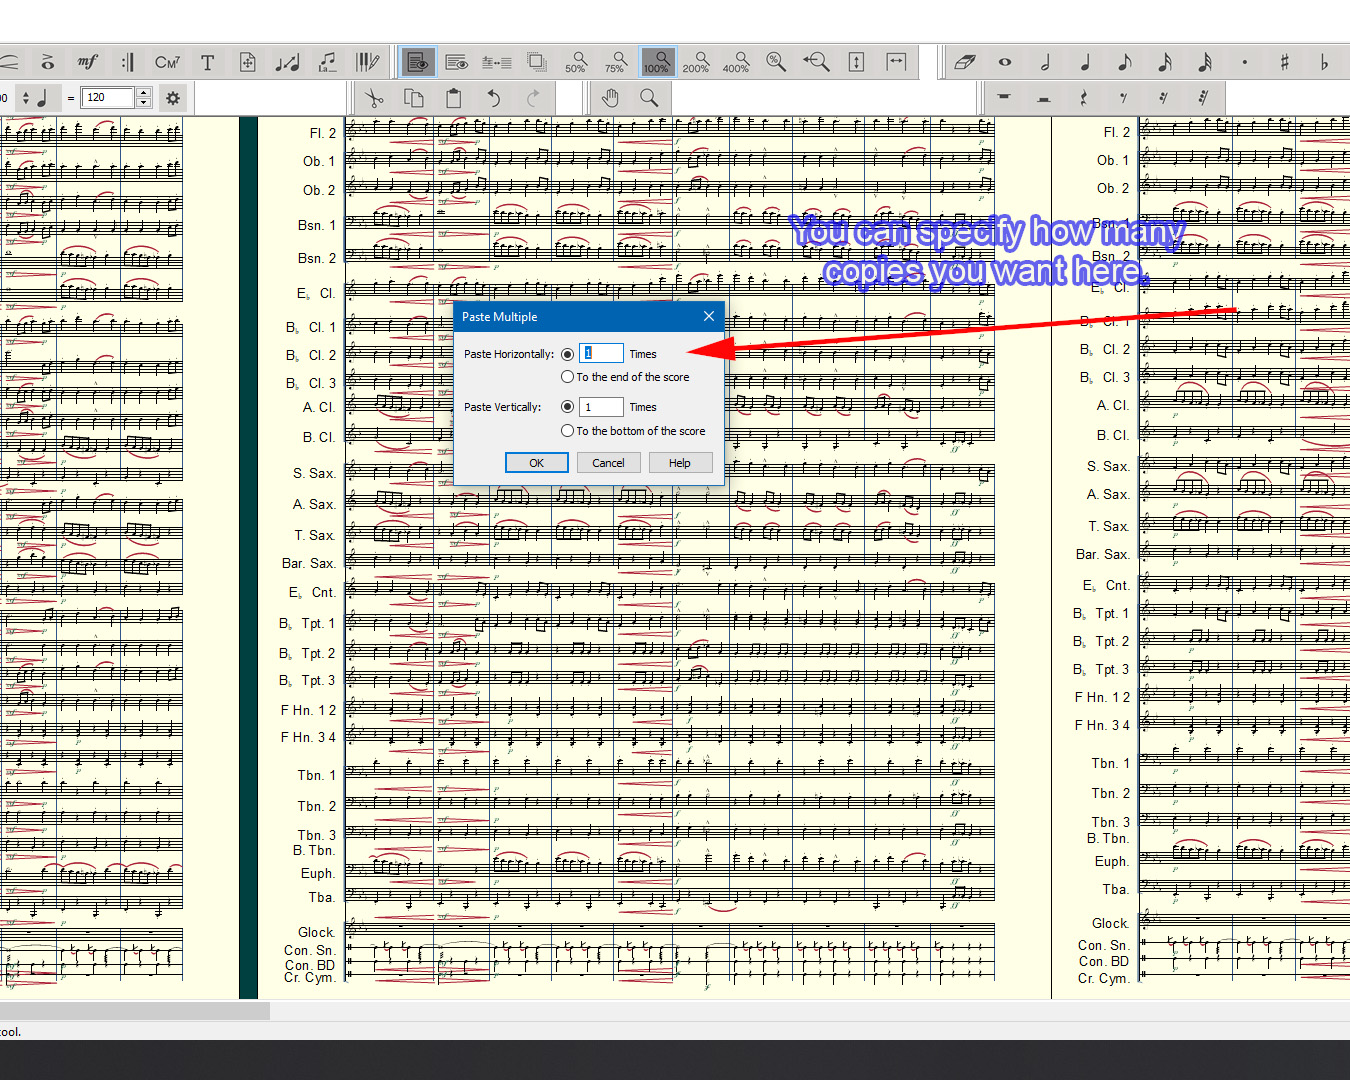Choose 'To the bottom of the score'

(x=568, y=431)
